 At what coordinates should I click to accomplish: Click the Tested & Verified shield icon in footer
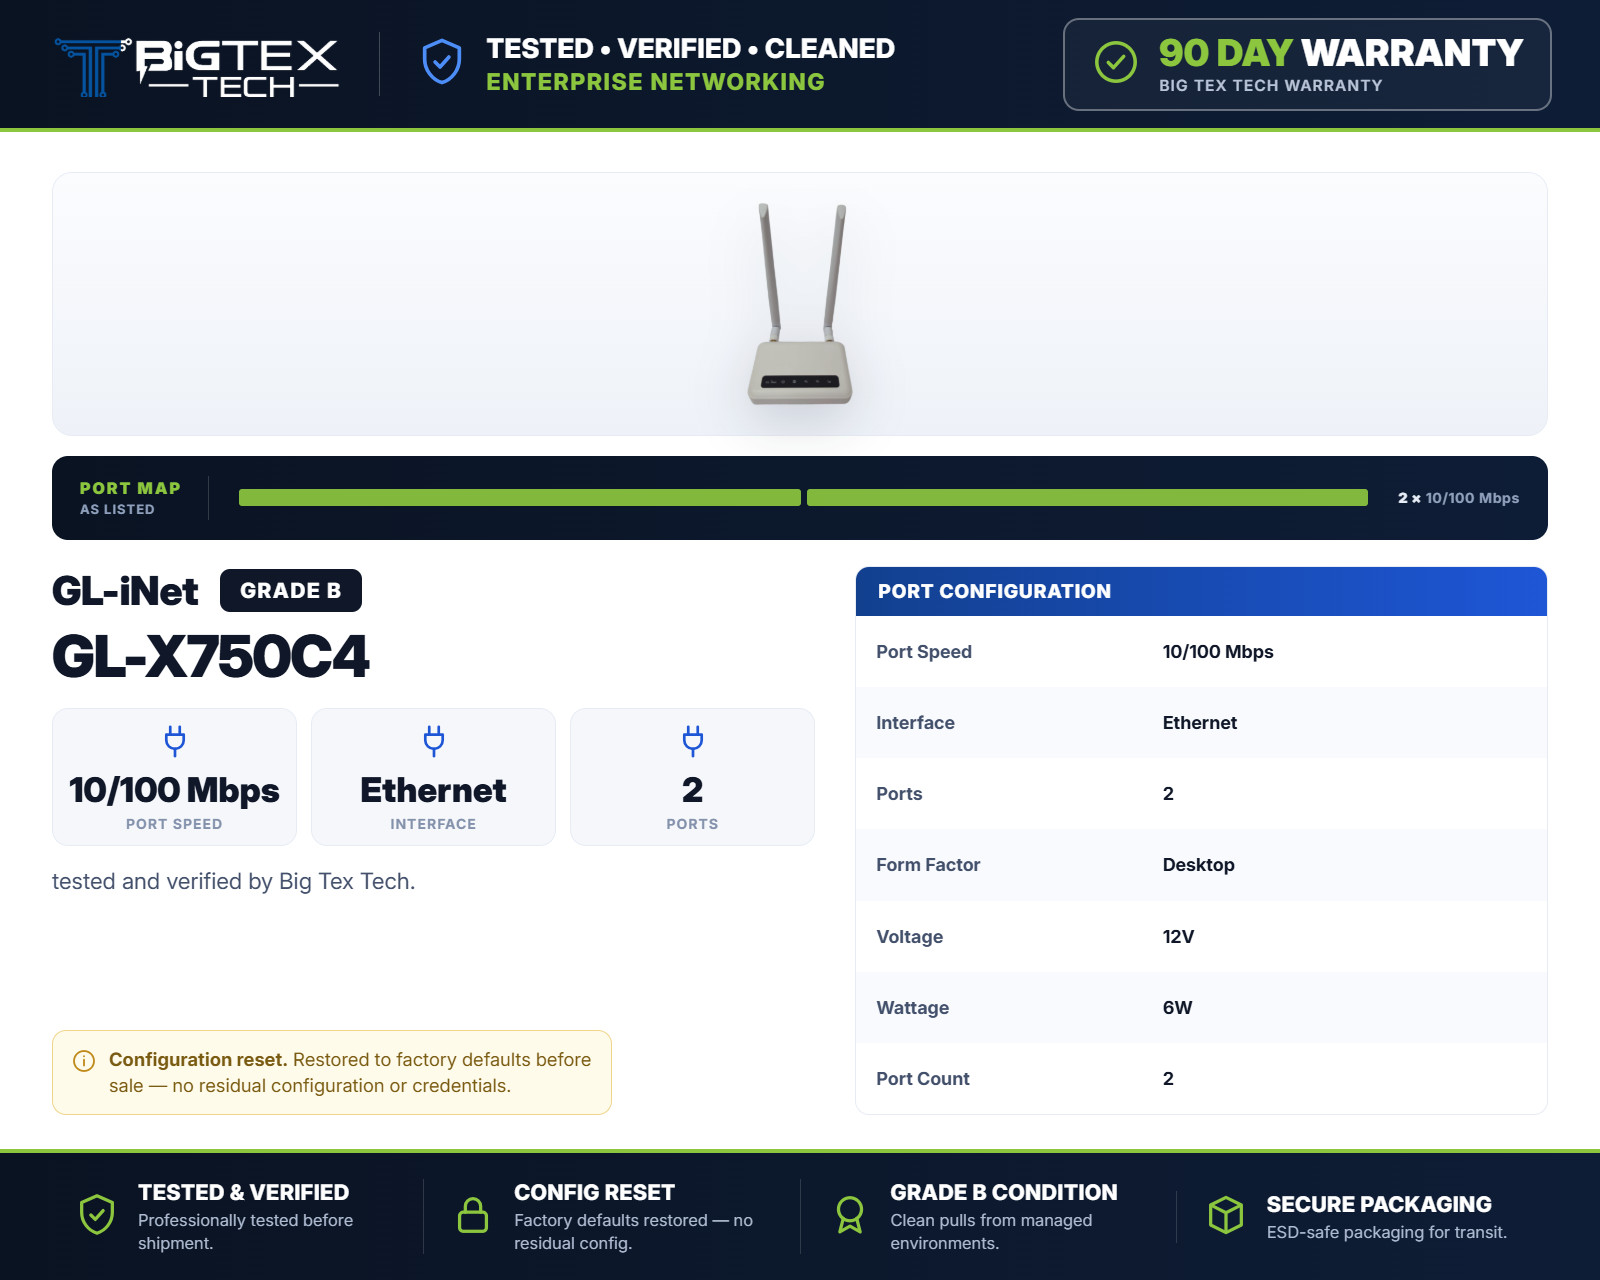coord(97,1215)
